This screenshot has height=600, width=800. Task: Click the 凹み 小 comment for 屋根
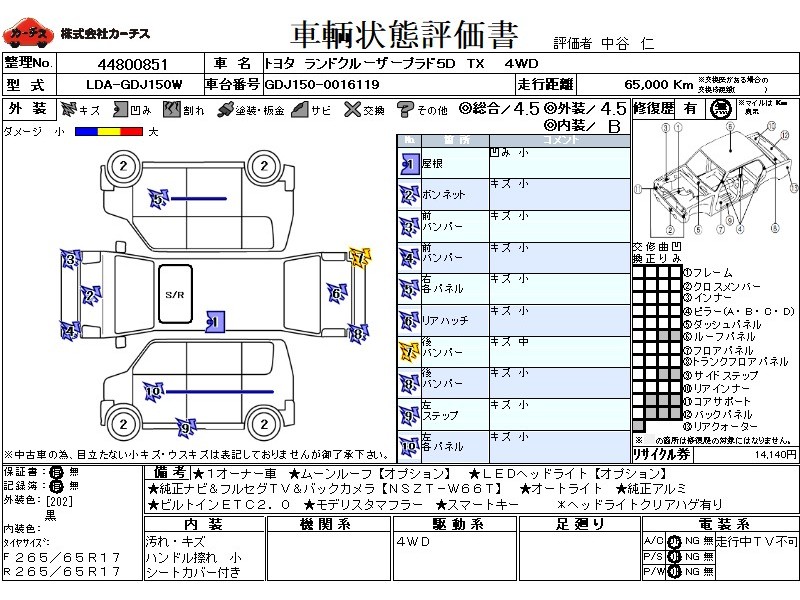[x=509, y=153]
